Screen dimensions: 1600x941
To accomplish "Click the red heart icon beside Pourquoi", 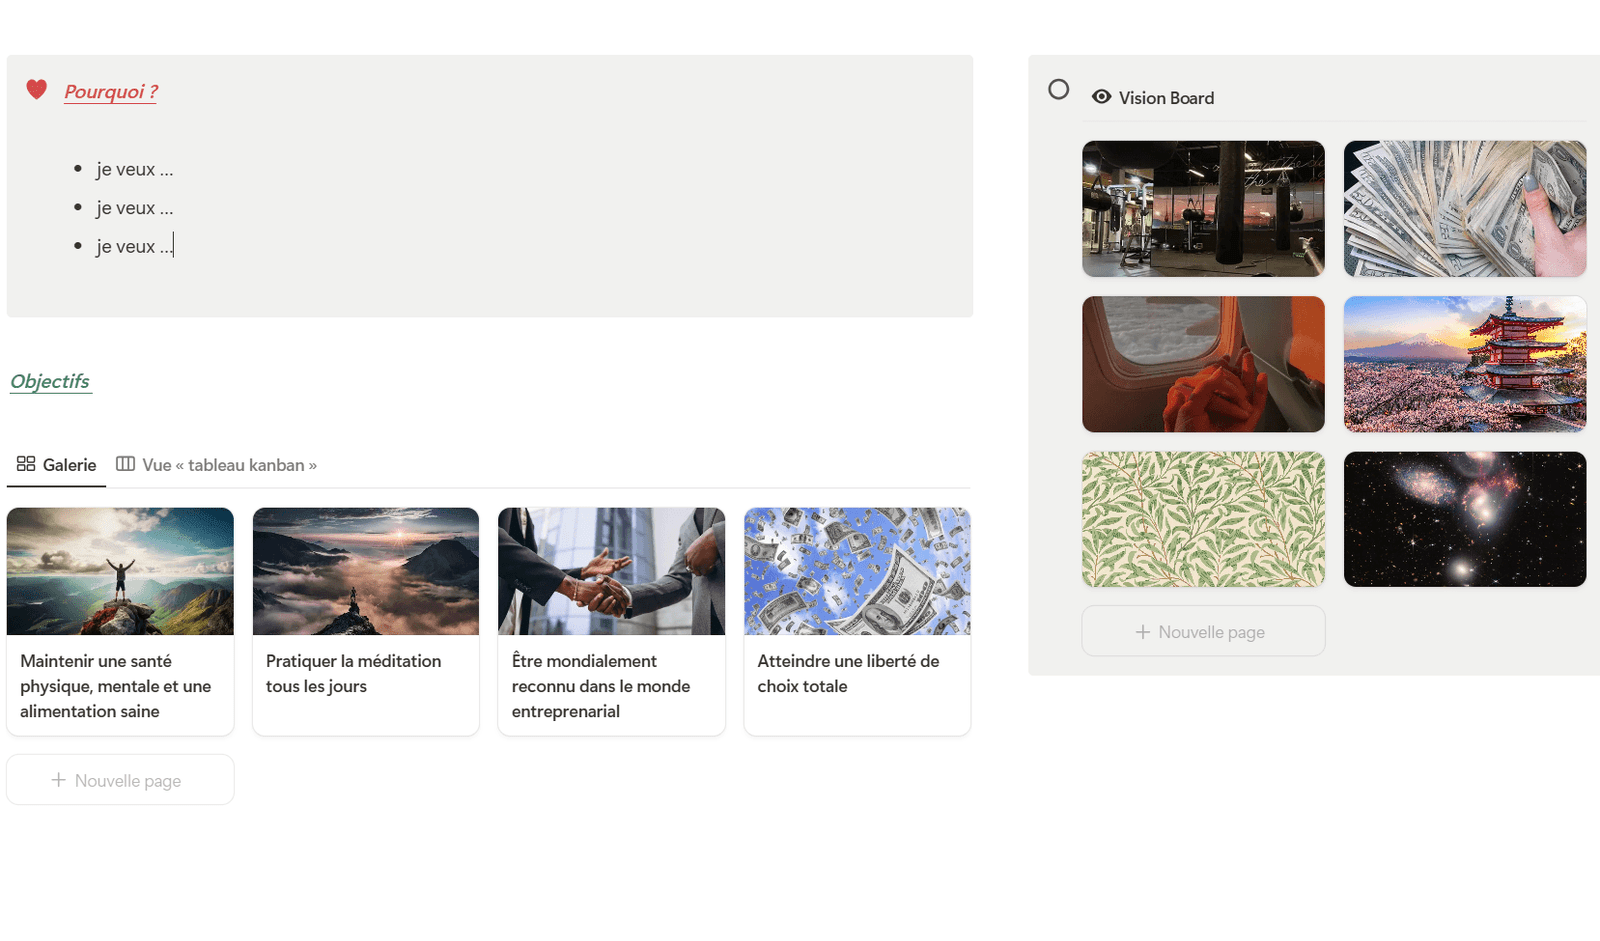I will [37, 90].
